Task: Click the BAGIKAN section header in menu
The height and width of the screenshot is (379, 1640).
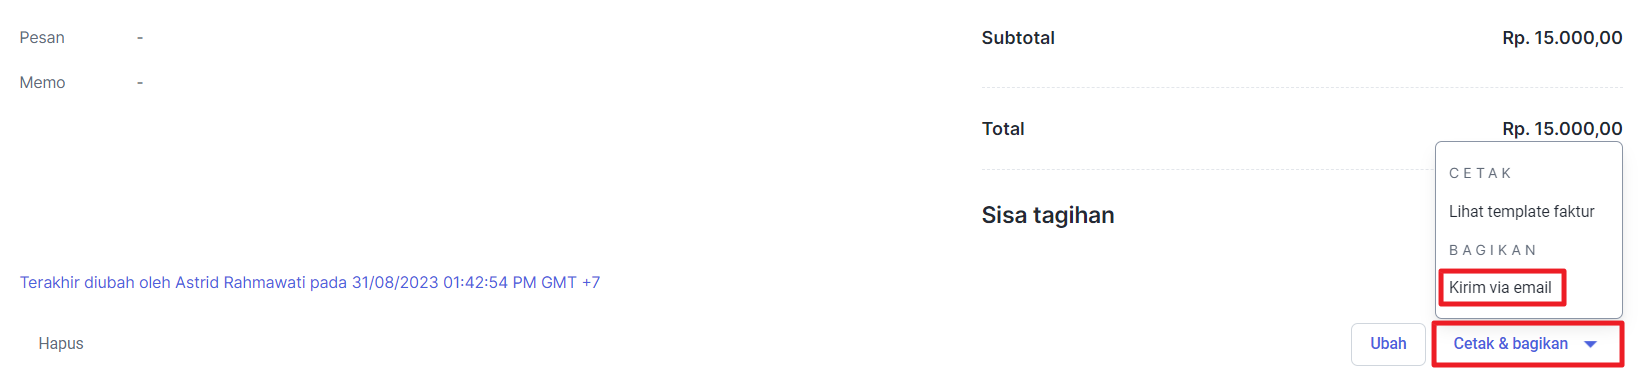Action: 1492,250
